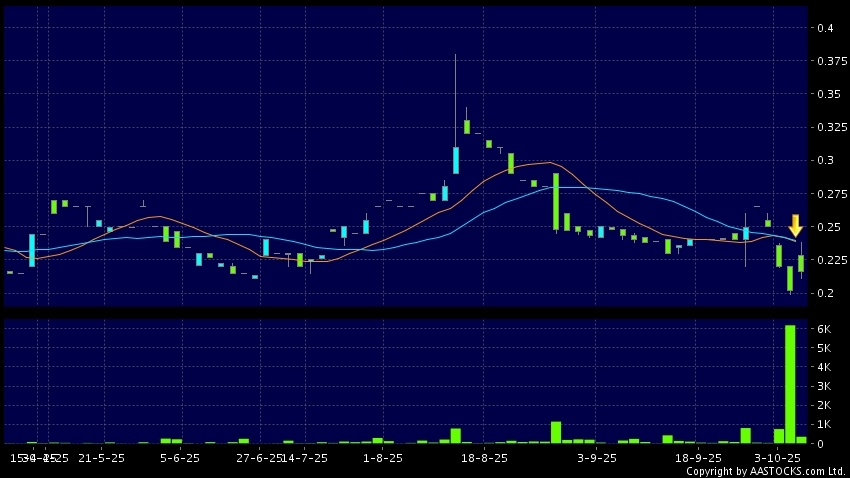
Task: Click the AASTOCKS copyright text
Action: [765, 471]
